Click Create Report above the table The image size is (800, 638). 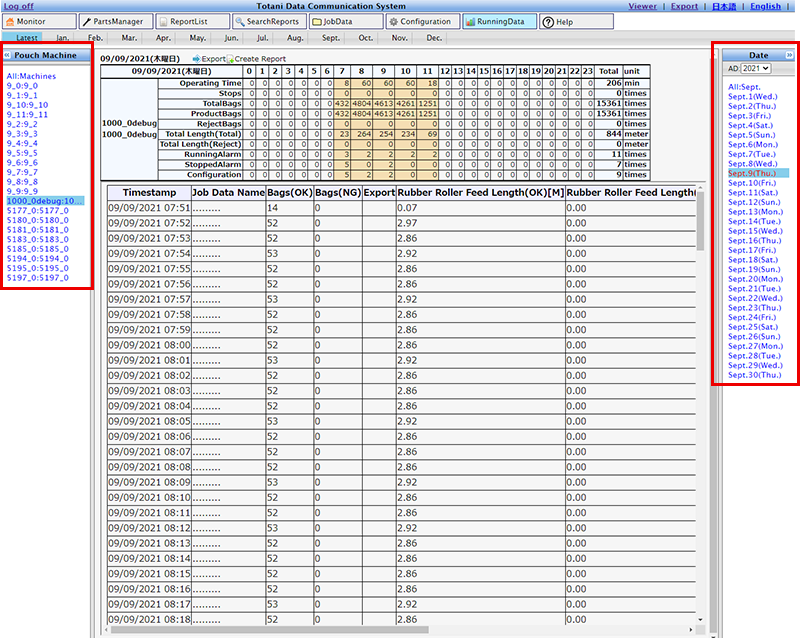point(259,59)
